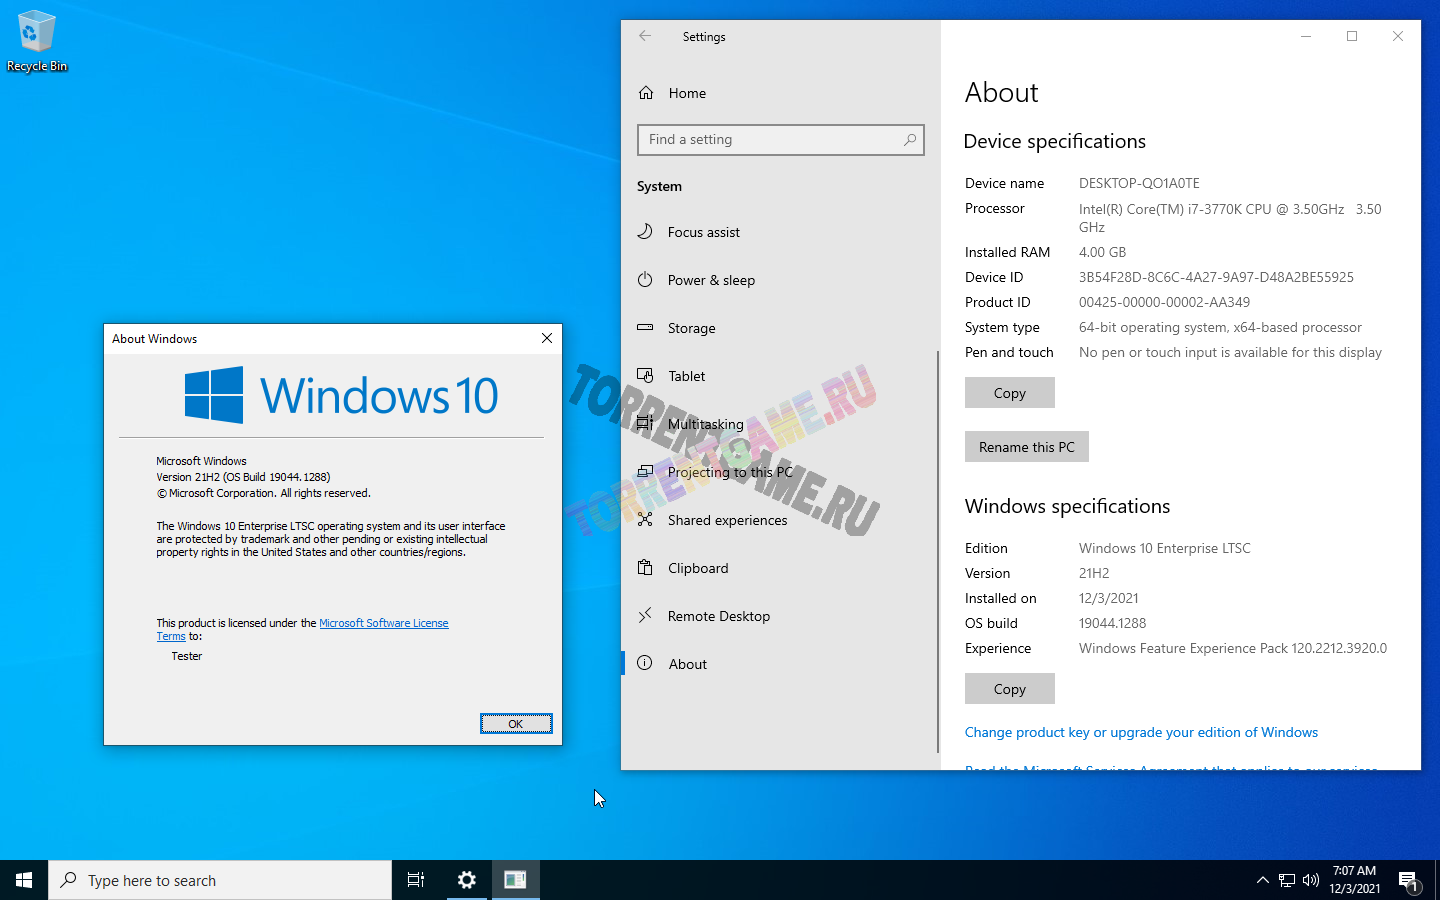Open the Microsoft Software License link

coord(383,623)
